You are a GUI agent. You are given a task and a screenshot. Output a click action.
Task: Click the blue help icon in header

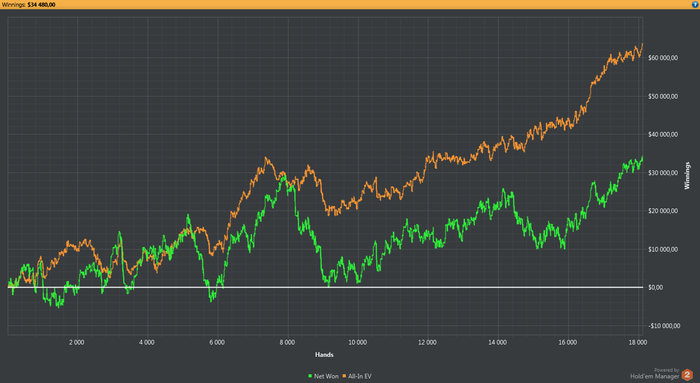(696, 4)
